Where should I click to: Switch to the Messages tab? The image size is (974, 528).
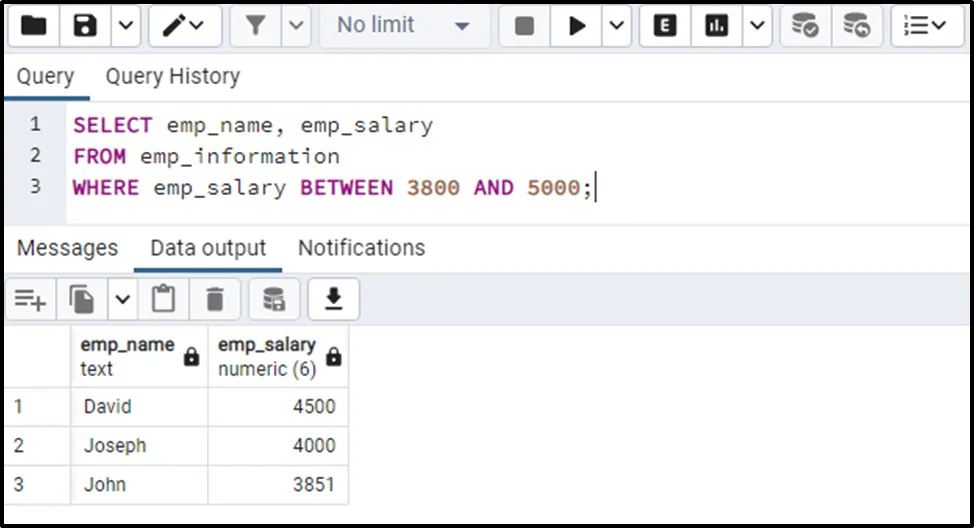click(x=67, y=248)
